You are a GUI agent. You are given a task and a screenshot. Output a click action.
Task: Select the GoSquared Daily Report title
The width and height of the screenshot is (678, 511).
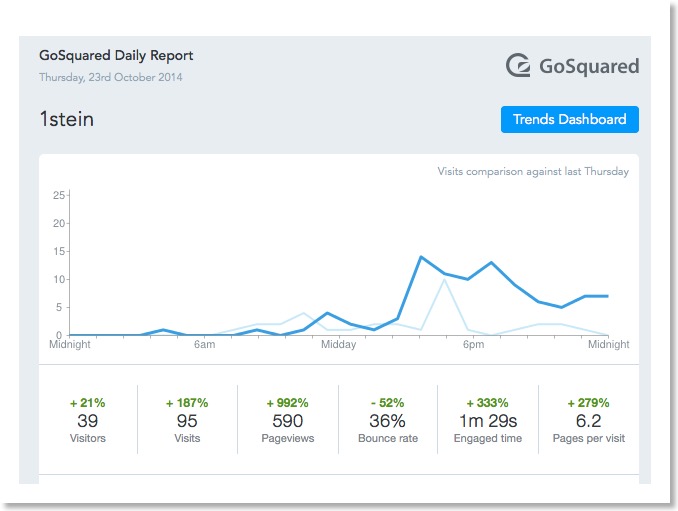pyautogui.click(x=116, y=56)
